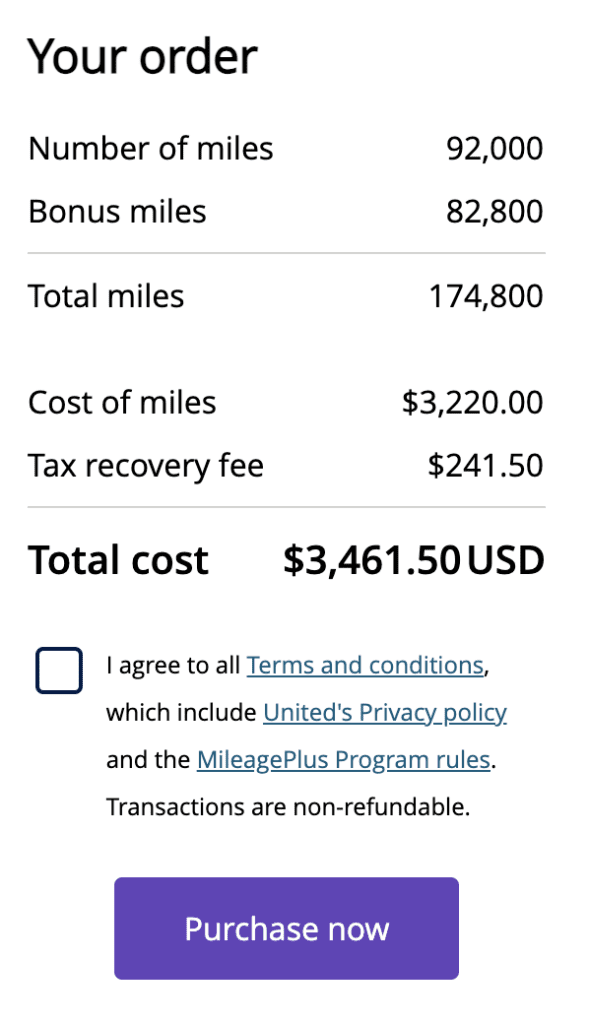Screen dimensions: 589x1024
Task: Select the Total cost of $3,461.50 USD
Action: tap(414, 560)
